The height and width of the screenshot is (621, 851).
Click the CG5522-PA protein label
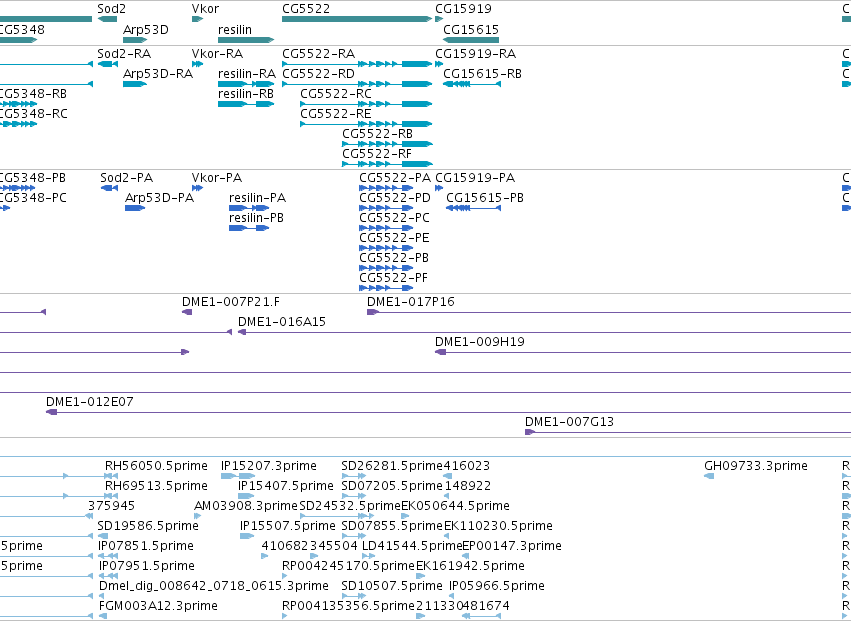click(395, 178)
